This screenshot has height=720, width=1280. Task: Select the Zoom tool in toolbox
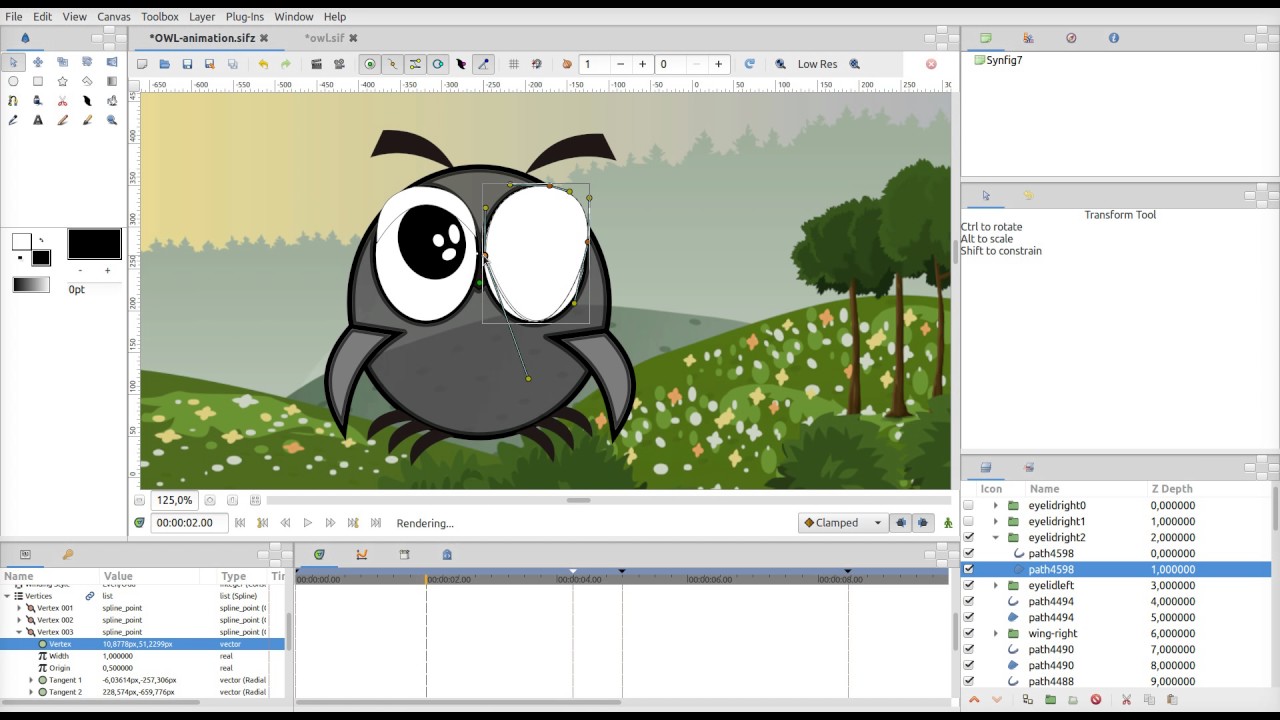pyautogui.click(x=111, y=120)
